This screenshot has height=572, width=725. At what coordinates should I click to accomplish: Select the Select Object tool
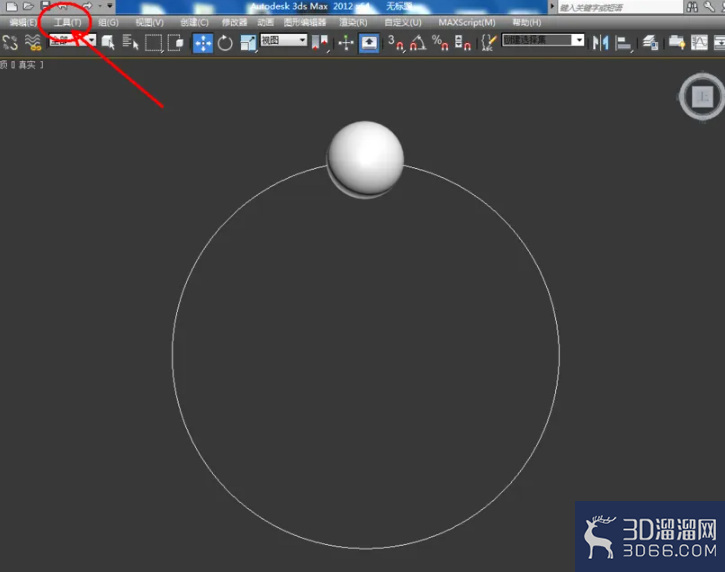(x=108, y=43)
